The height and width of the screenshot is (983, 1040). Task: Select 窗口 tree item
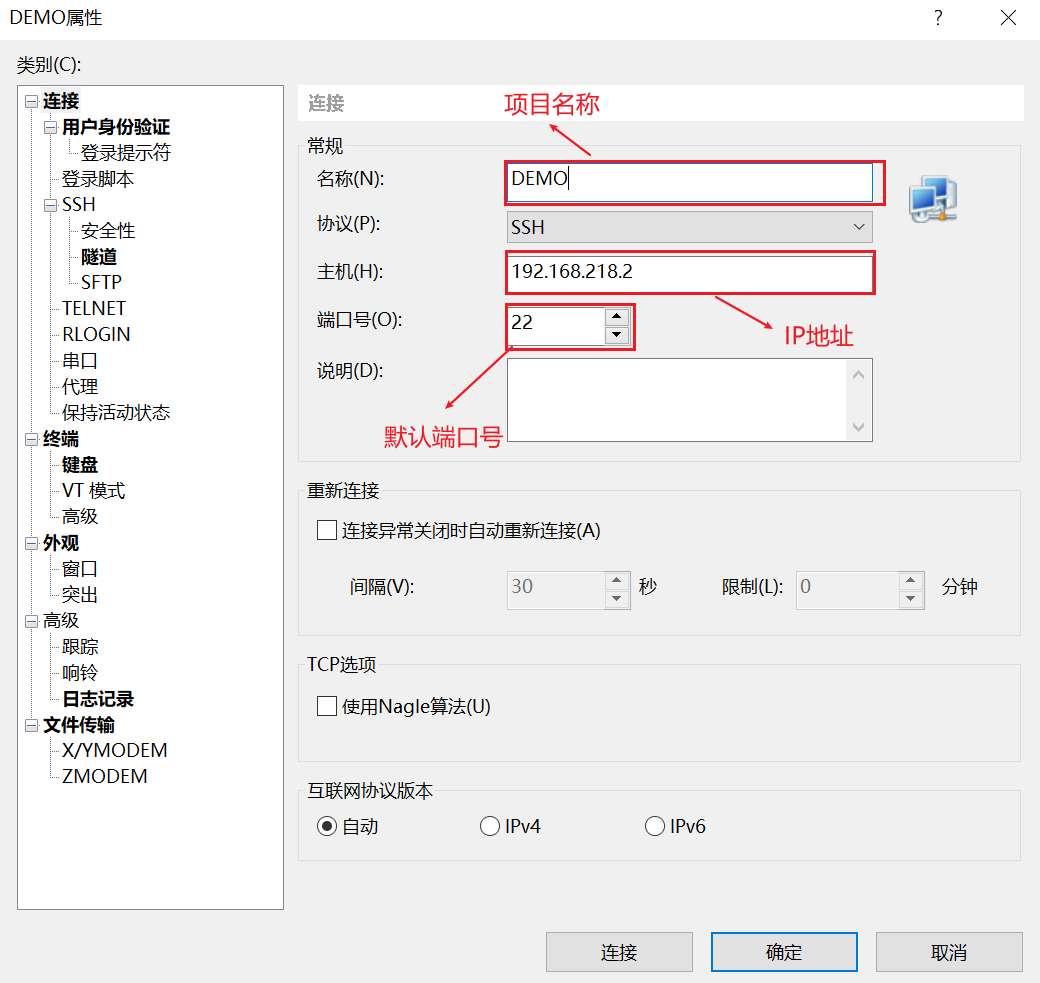80,569
